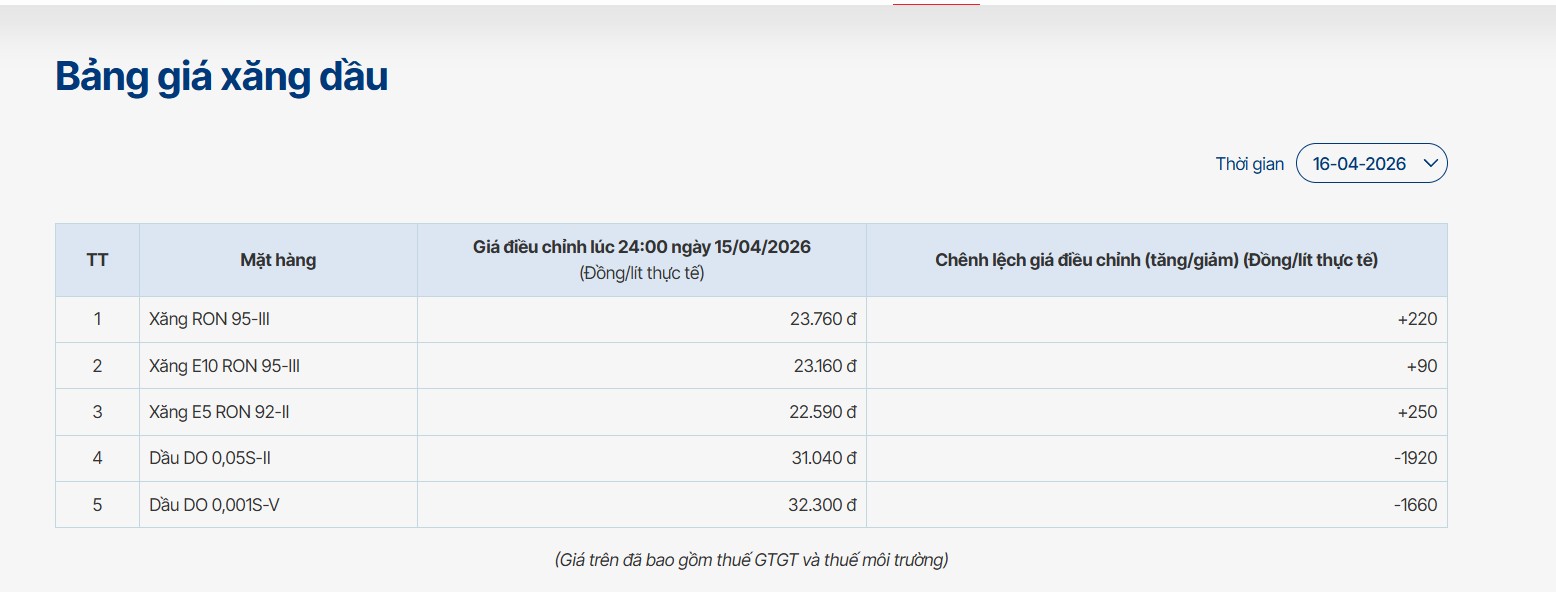Click the 'Bảng giá xăng dầu' heading
Viewport: 1556px width, 592px height.
coord(221,77)
